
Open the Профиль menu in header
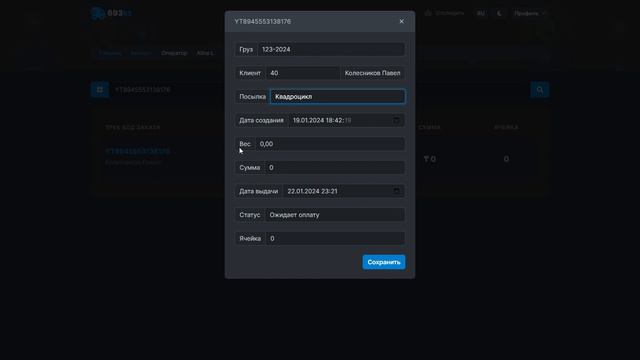tap(529, 13)
